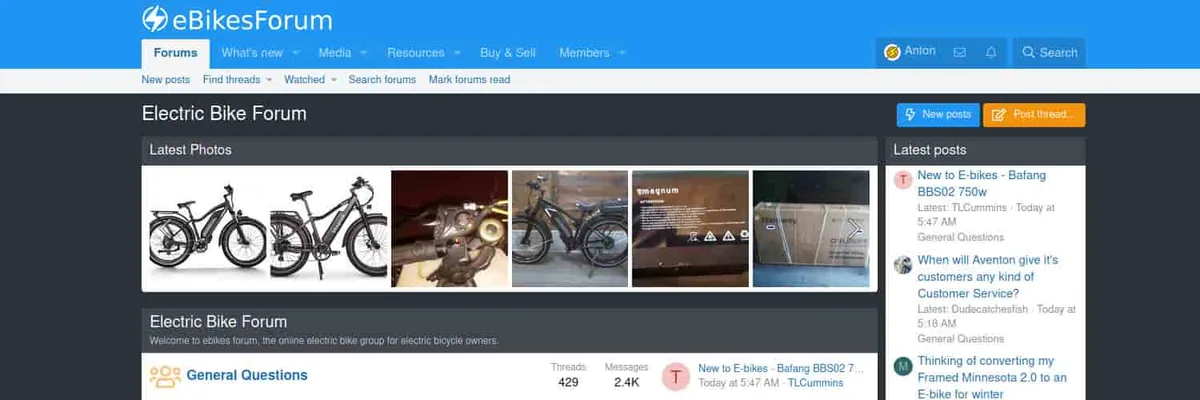Open sidebar thread New to E-bikes Bafang BBS02 750w

pyautogui.click(x=982, y=183)
